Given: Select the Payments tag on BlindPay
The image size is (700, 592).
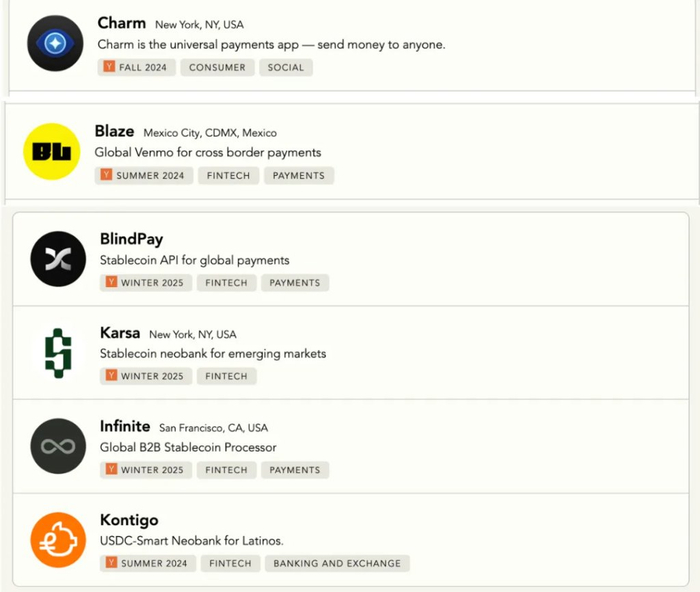Looking at the screenshot, I should [295, 283].
